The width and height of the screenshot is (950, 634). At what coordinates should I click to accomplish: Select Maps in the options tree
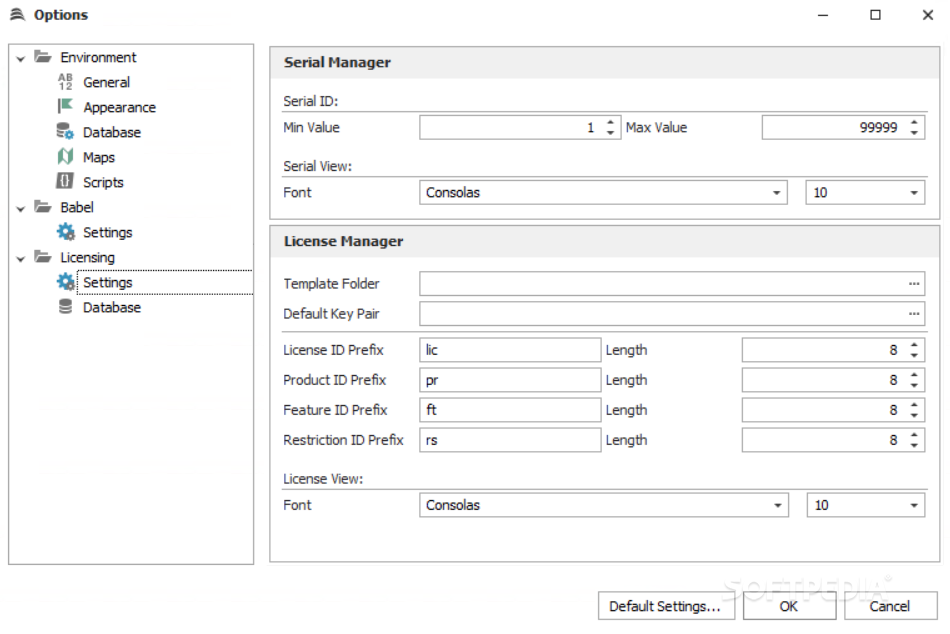(x=99, y=158)
